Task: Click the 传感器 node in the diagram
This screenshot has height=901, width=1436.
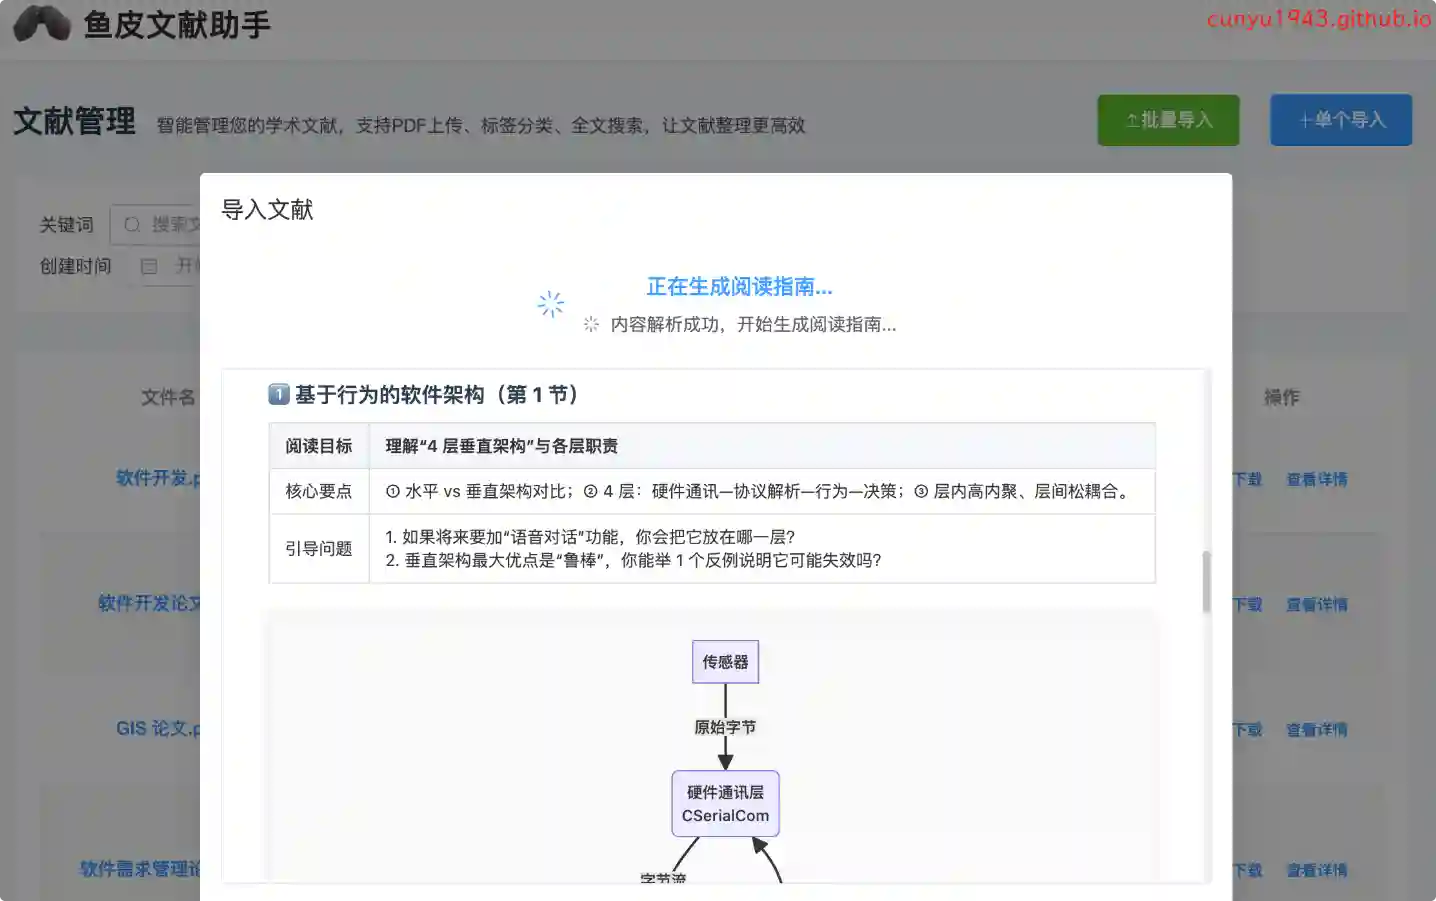Action: tap(725, 662)
